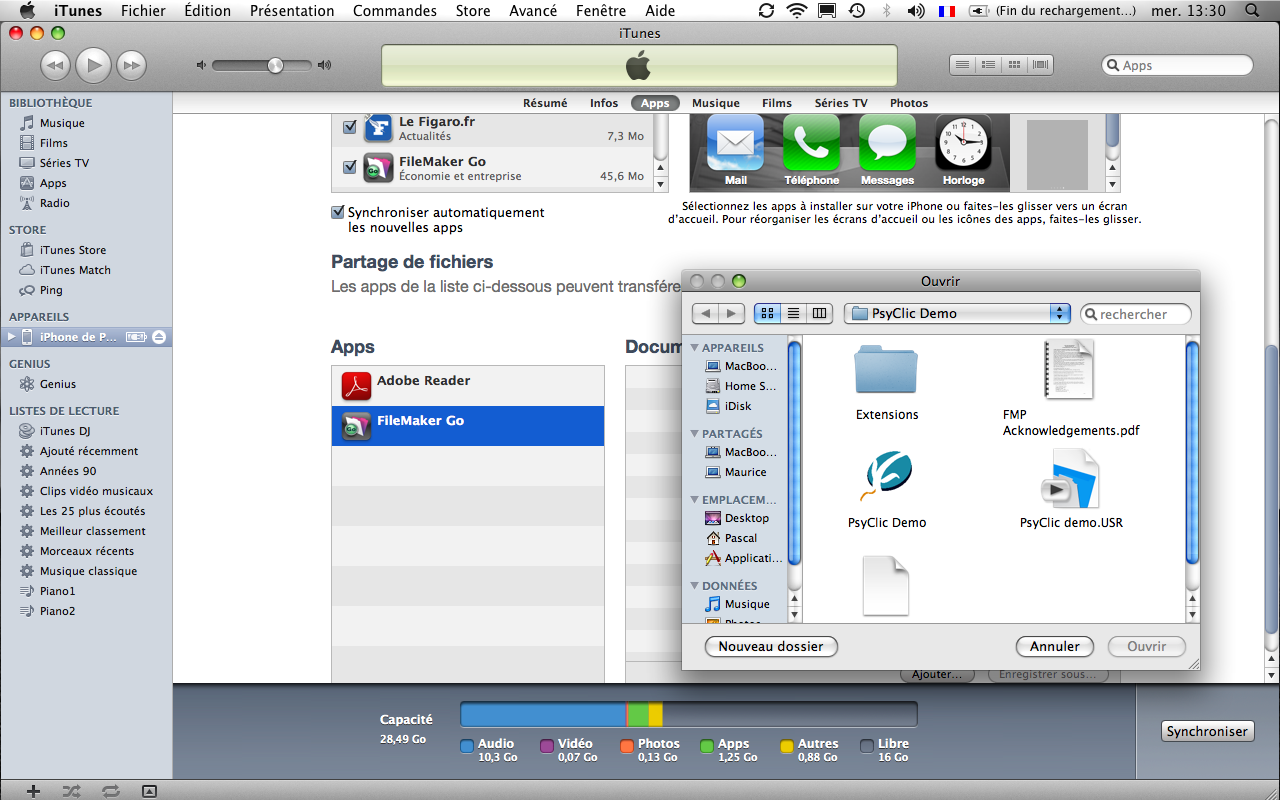Screen dimensions: 1280x800
Task: Switch to the Résumé tab
Action: click(x=545, y=103)
